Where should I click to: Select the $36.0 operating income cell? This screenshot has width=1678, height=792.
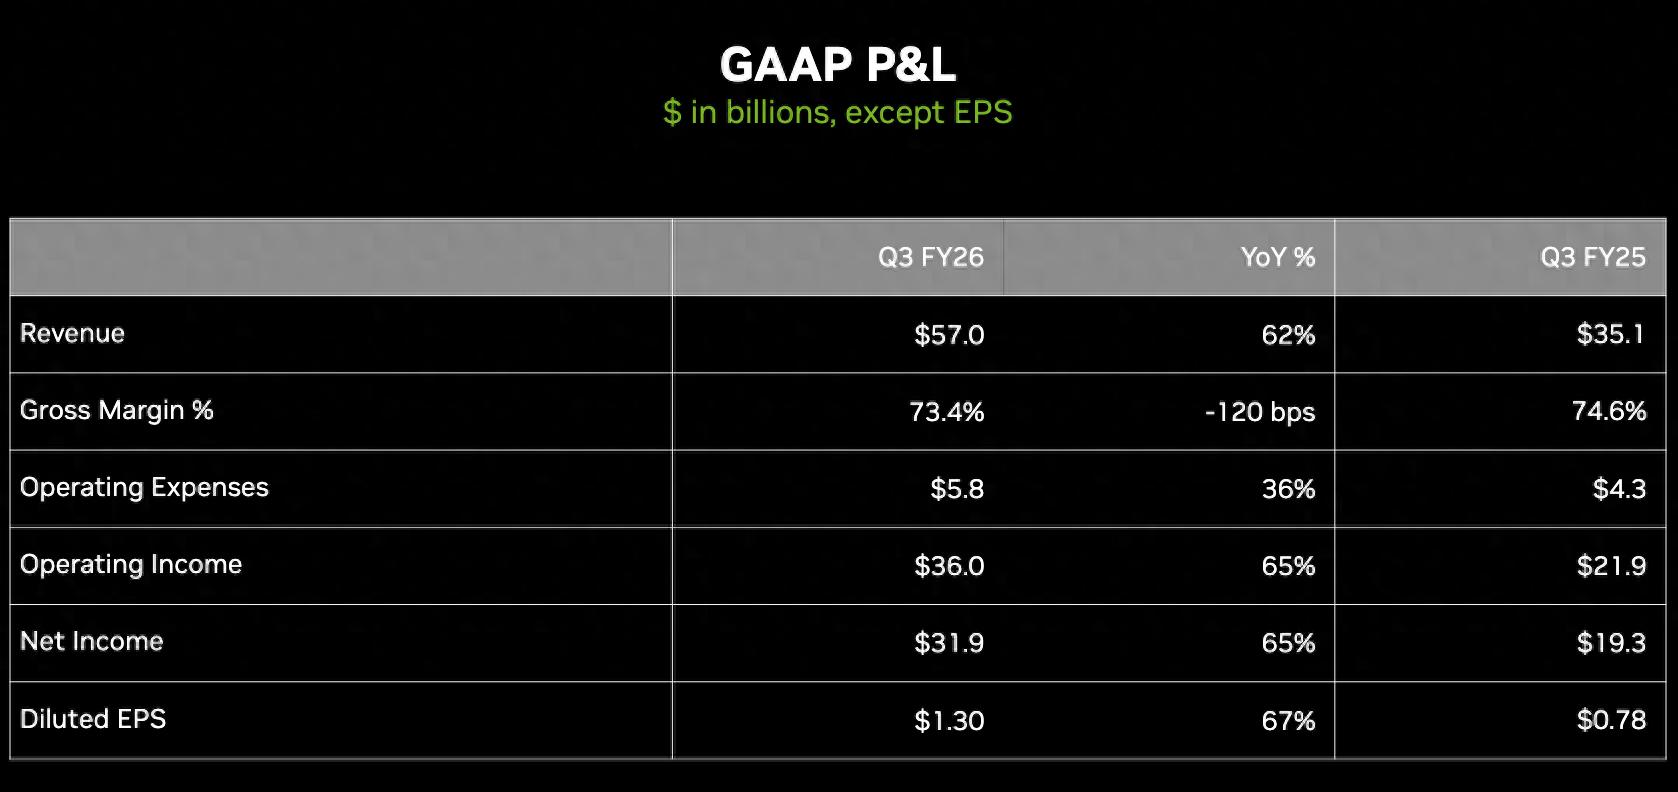click(948, 565)
